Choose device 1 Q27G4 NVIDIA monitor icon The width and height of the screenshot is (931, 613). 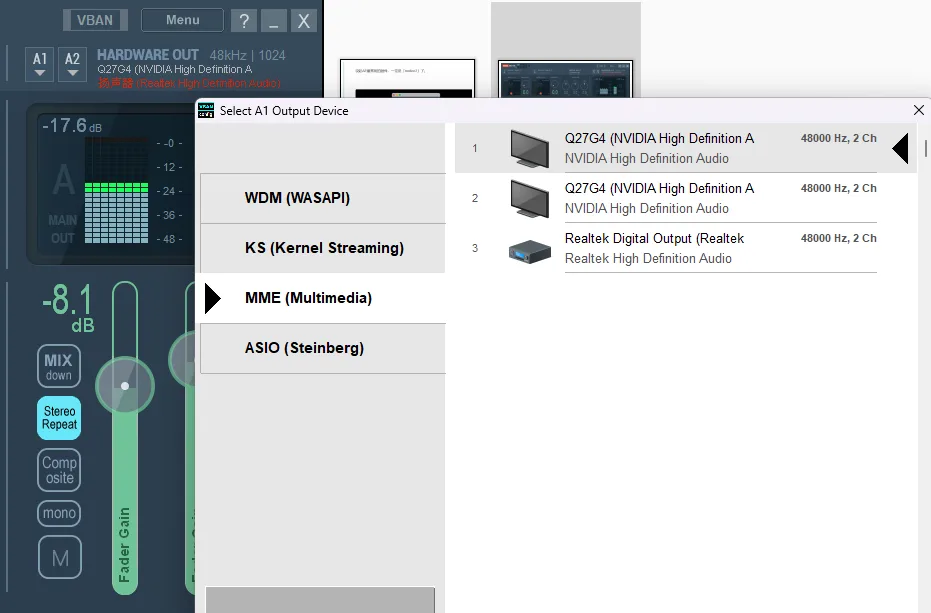point(530,148)
